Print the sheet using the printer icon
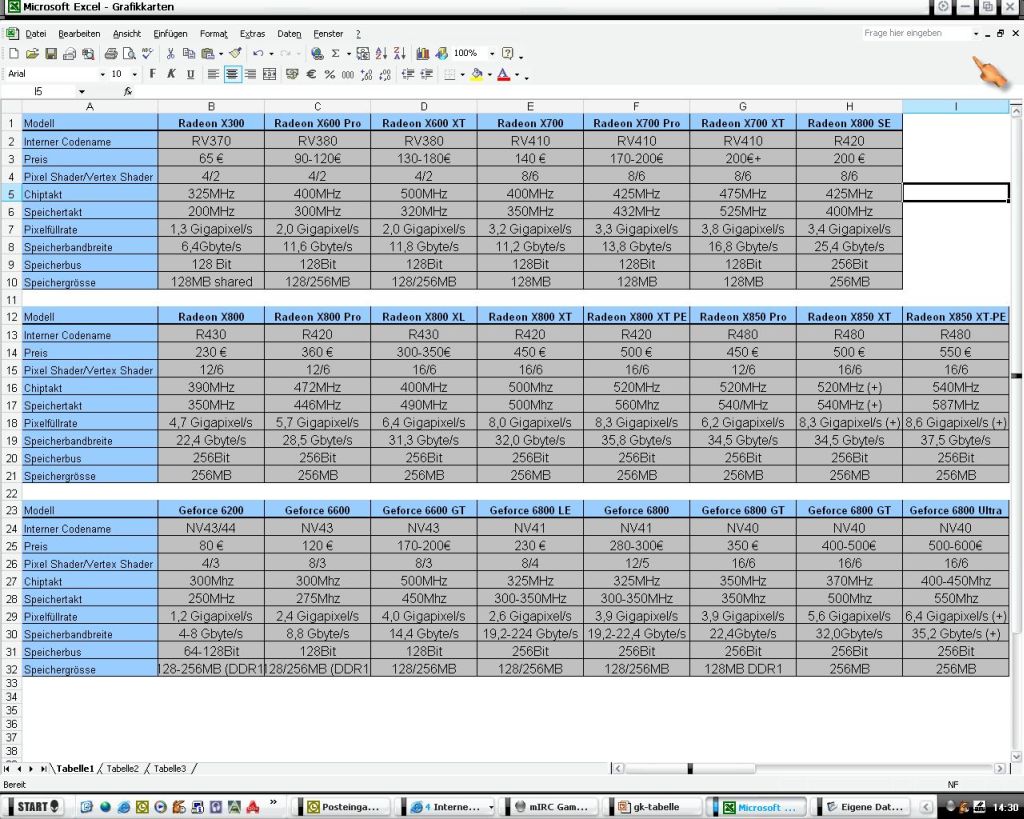The image size is (1024, 819). tap(110, 54)
